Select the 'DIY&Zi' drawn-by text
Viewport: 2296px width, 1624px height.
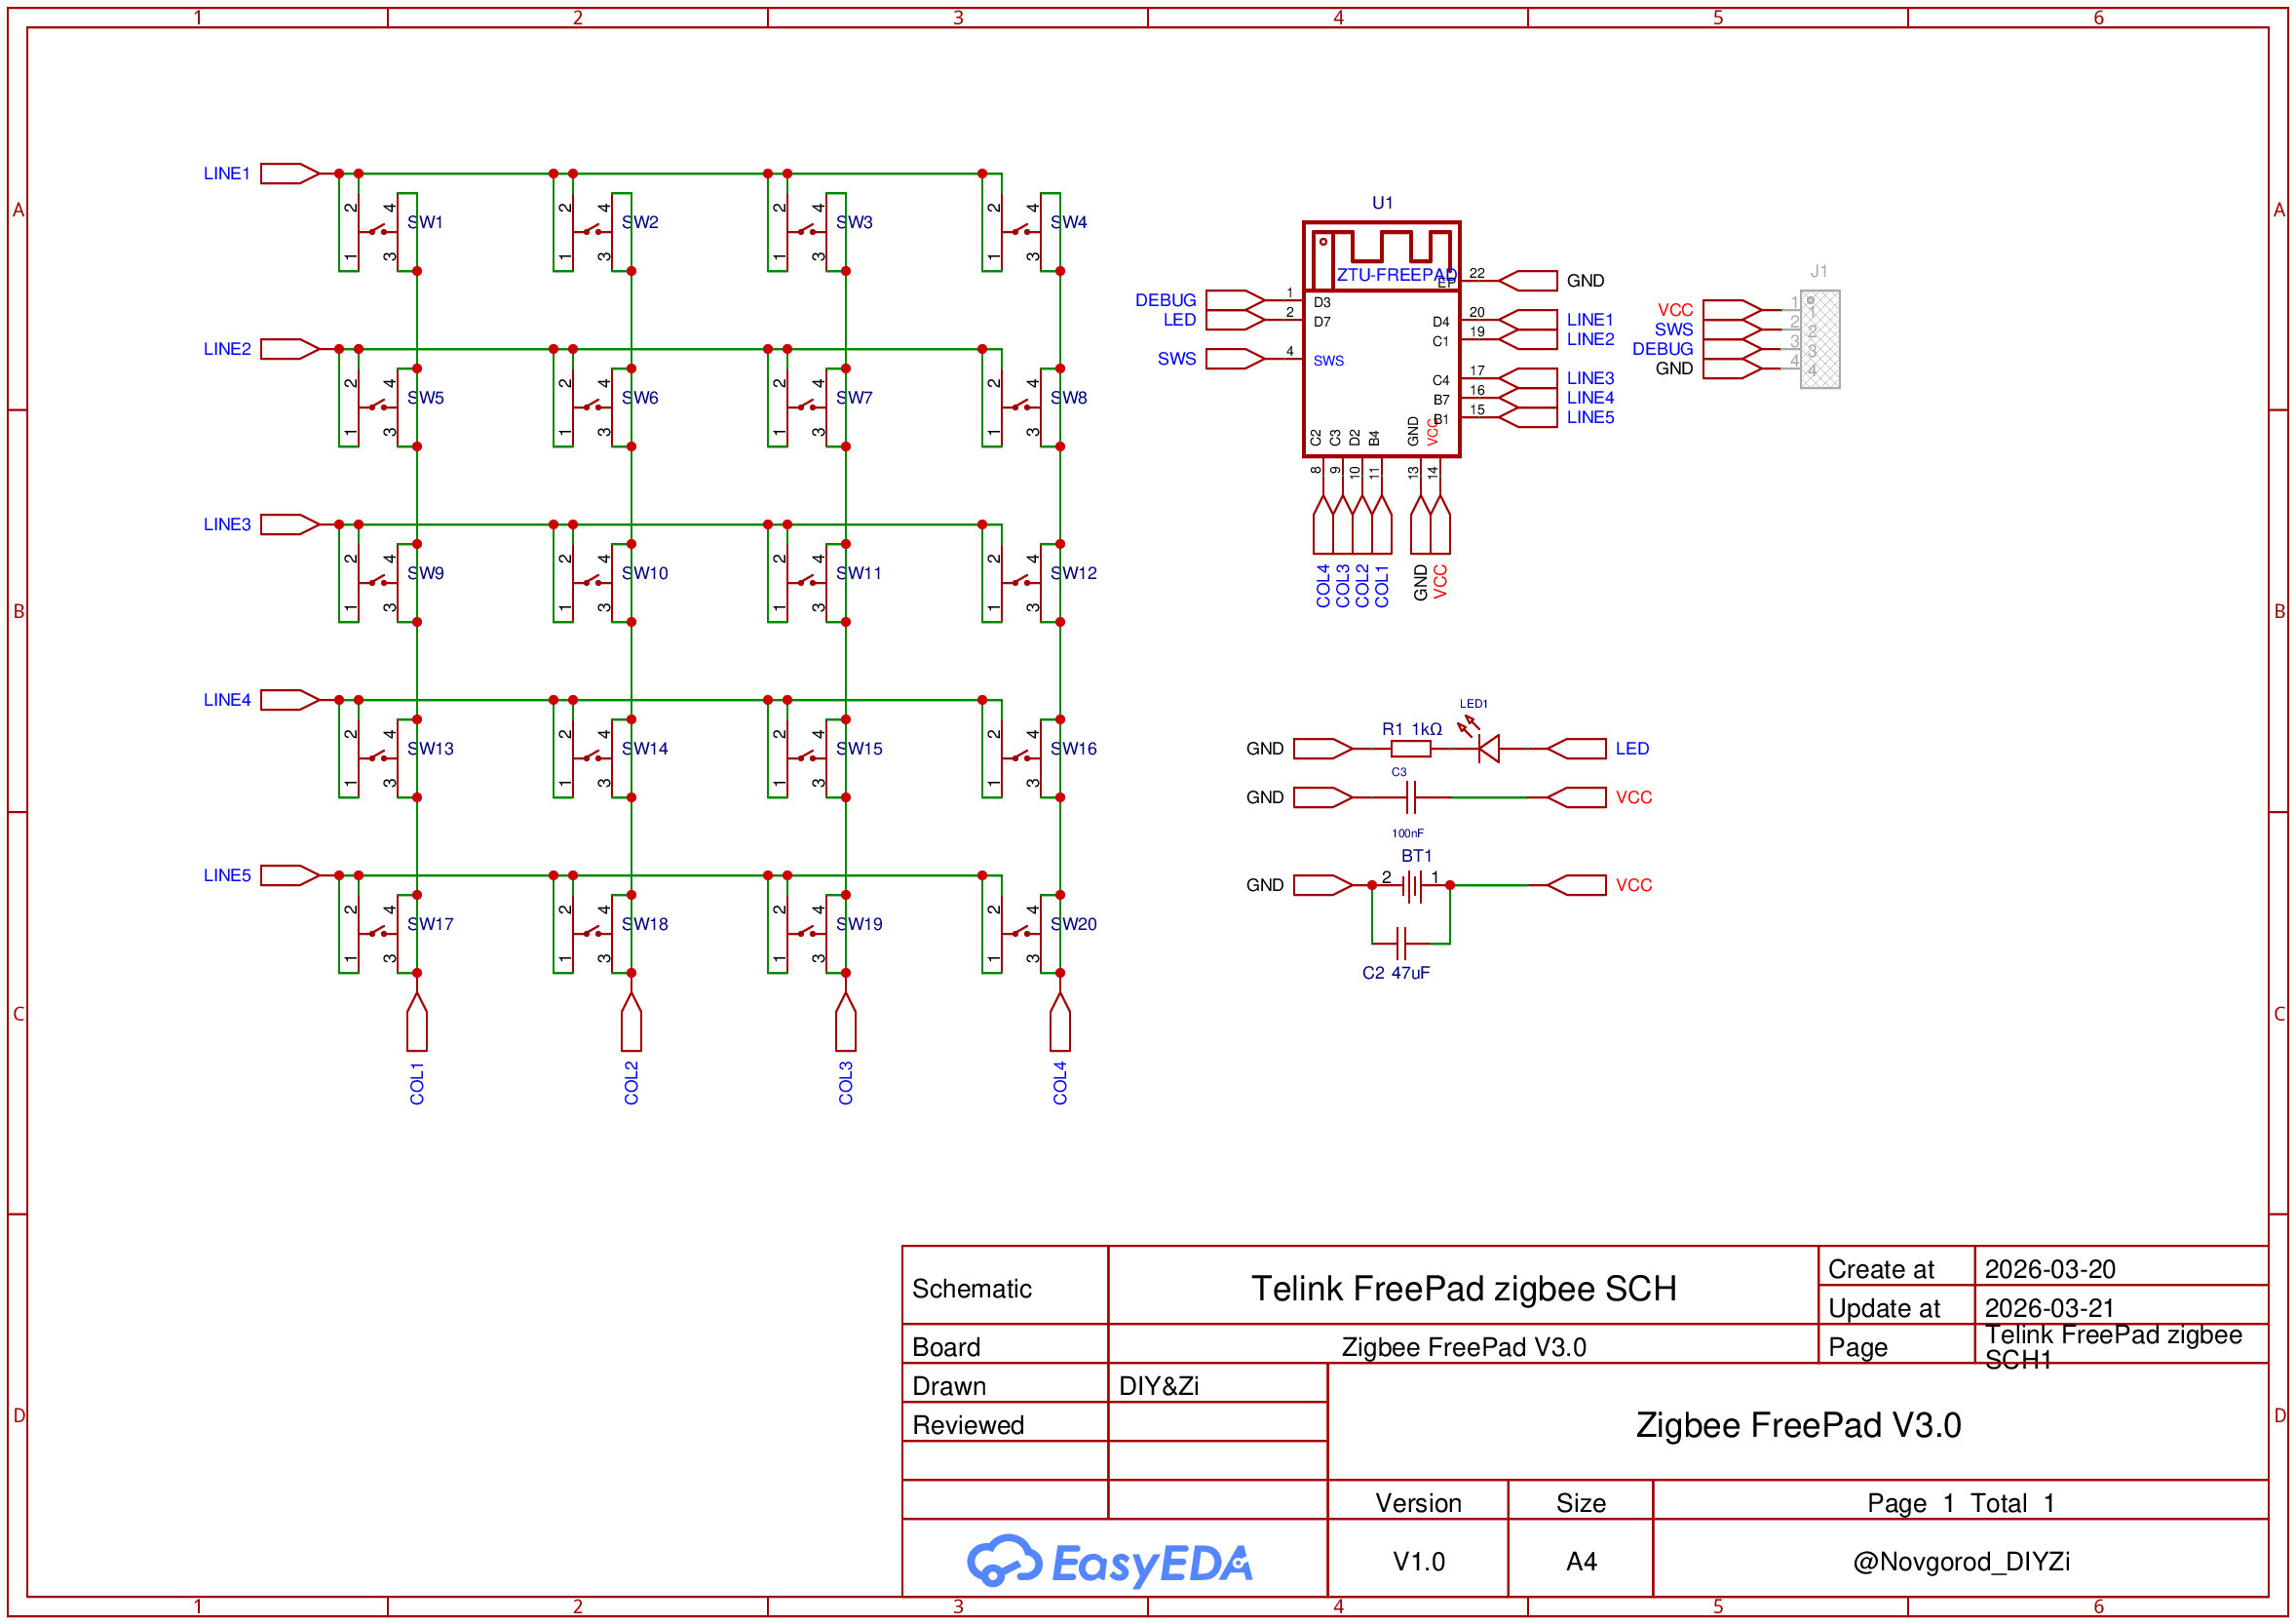pyautogui.click(x=1158, y=1386)
